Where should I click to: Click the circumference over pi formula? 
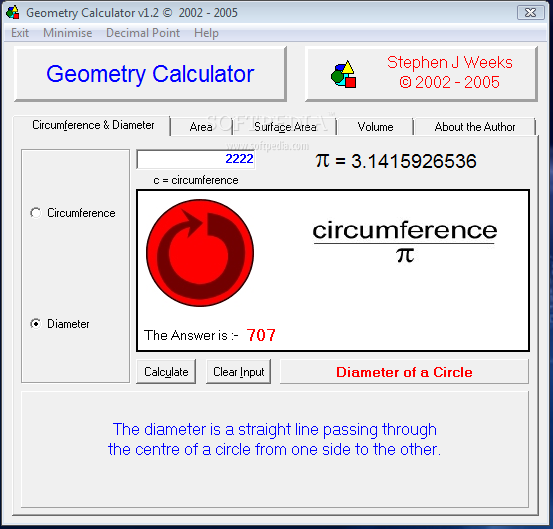pyautogui.click(x=405, y=241)
